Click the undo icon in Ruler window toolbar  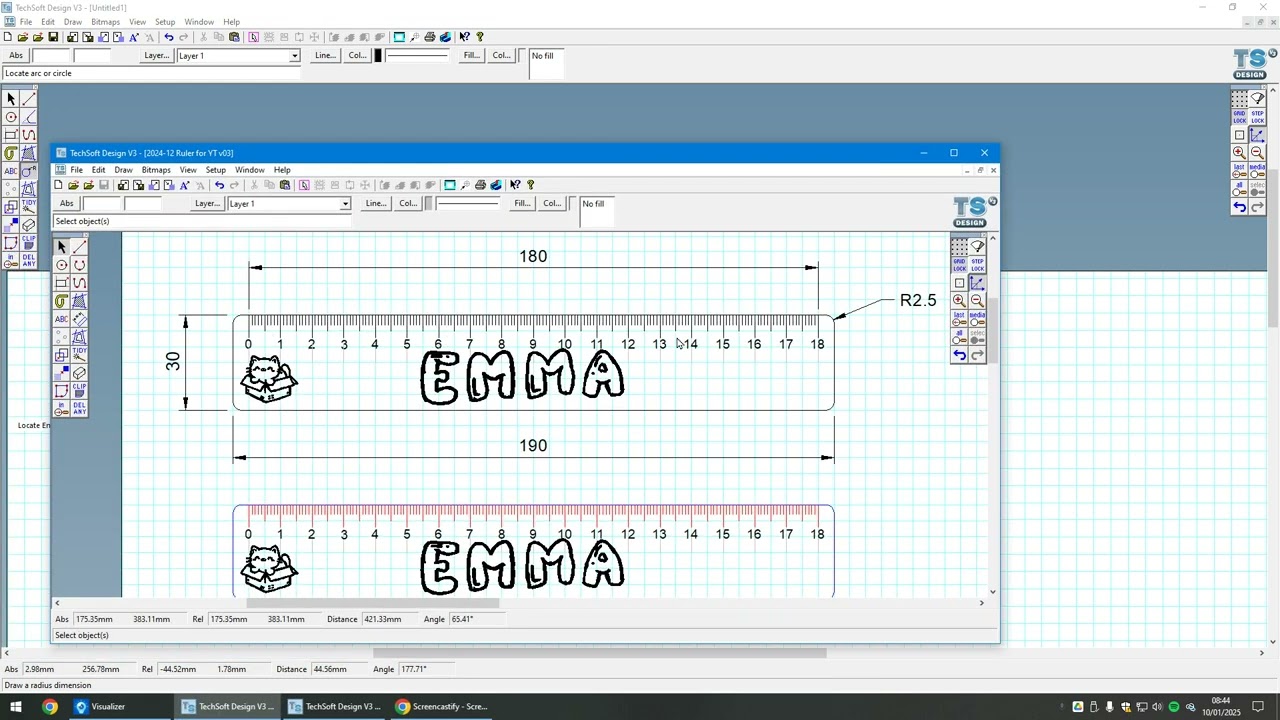(x=219, y=185)
